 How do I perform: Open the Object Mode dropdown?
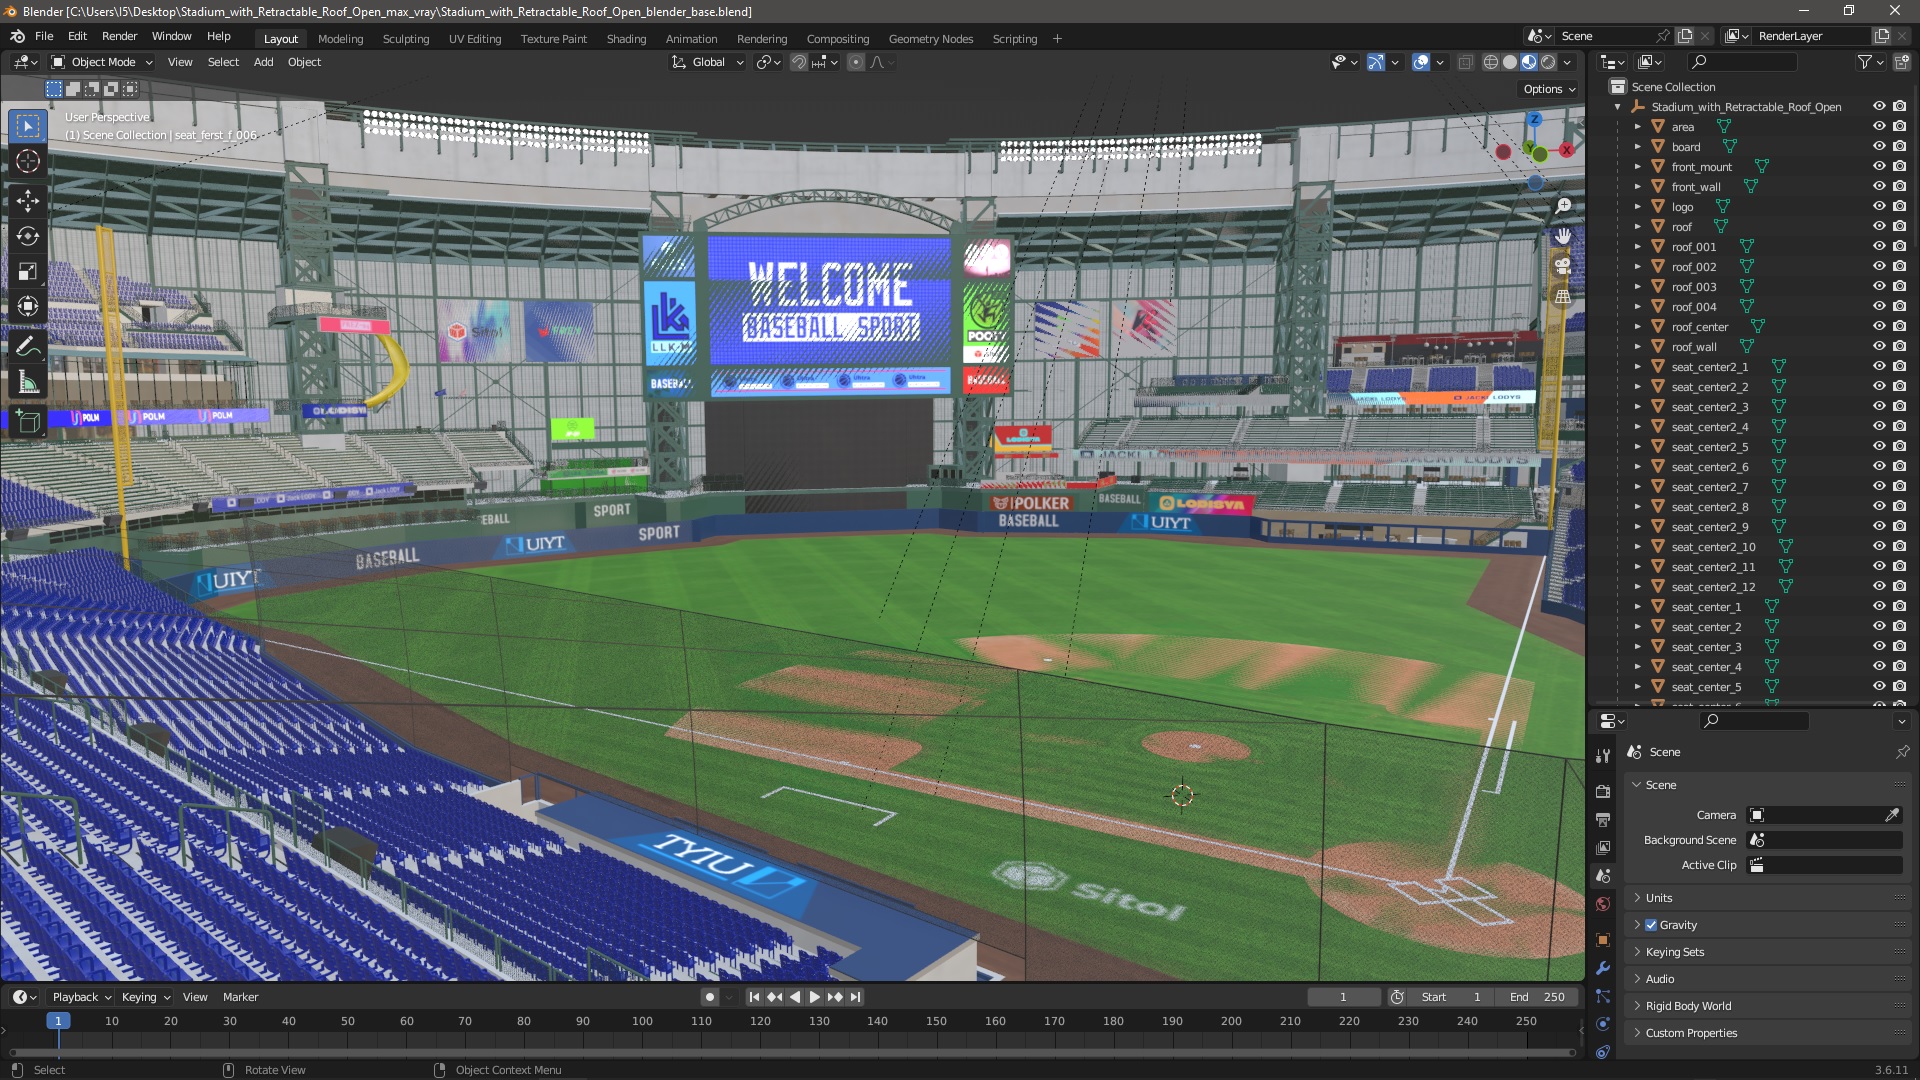click(x=102, y=62)
